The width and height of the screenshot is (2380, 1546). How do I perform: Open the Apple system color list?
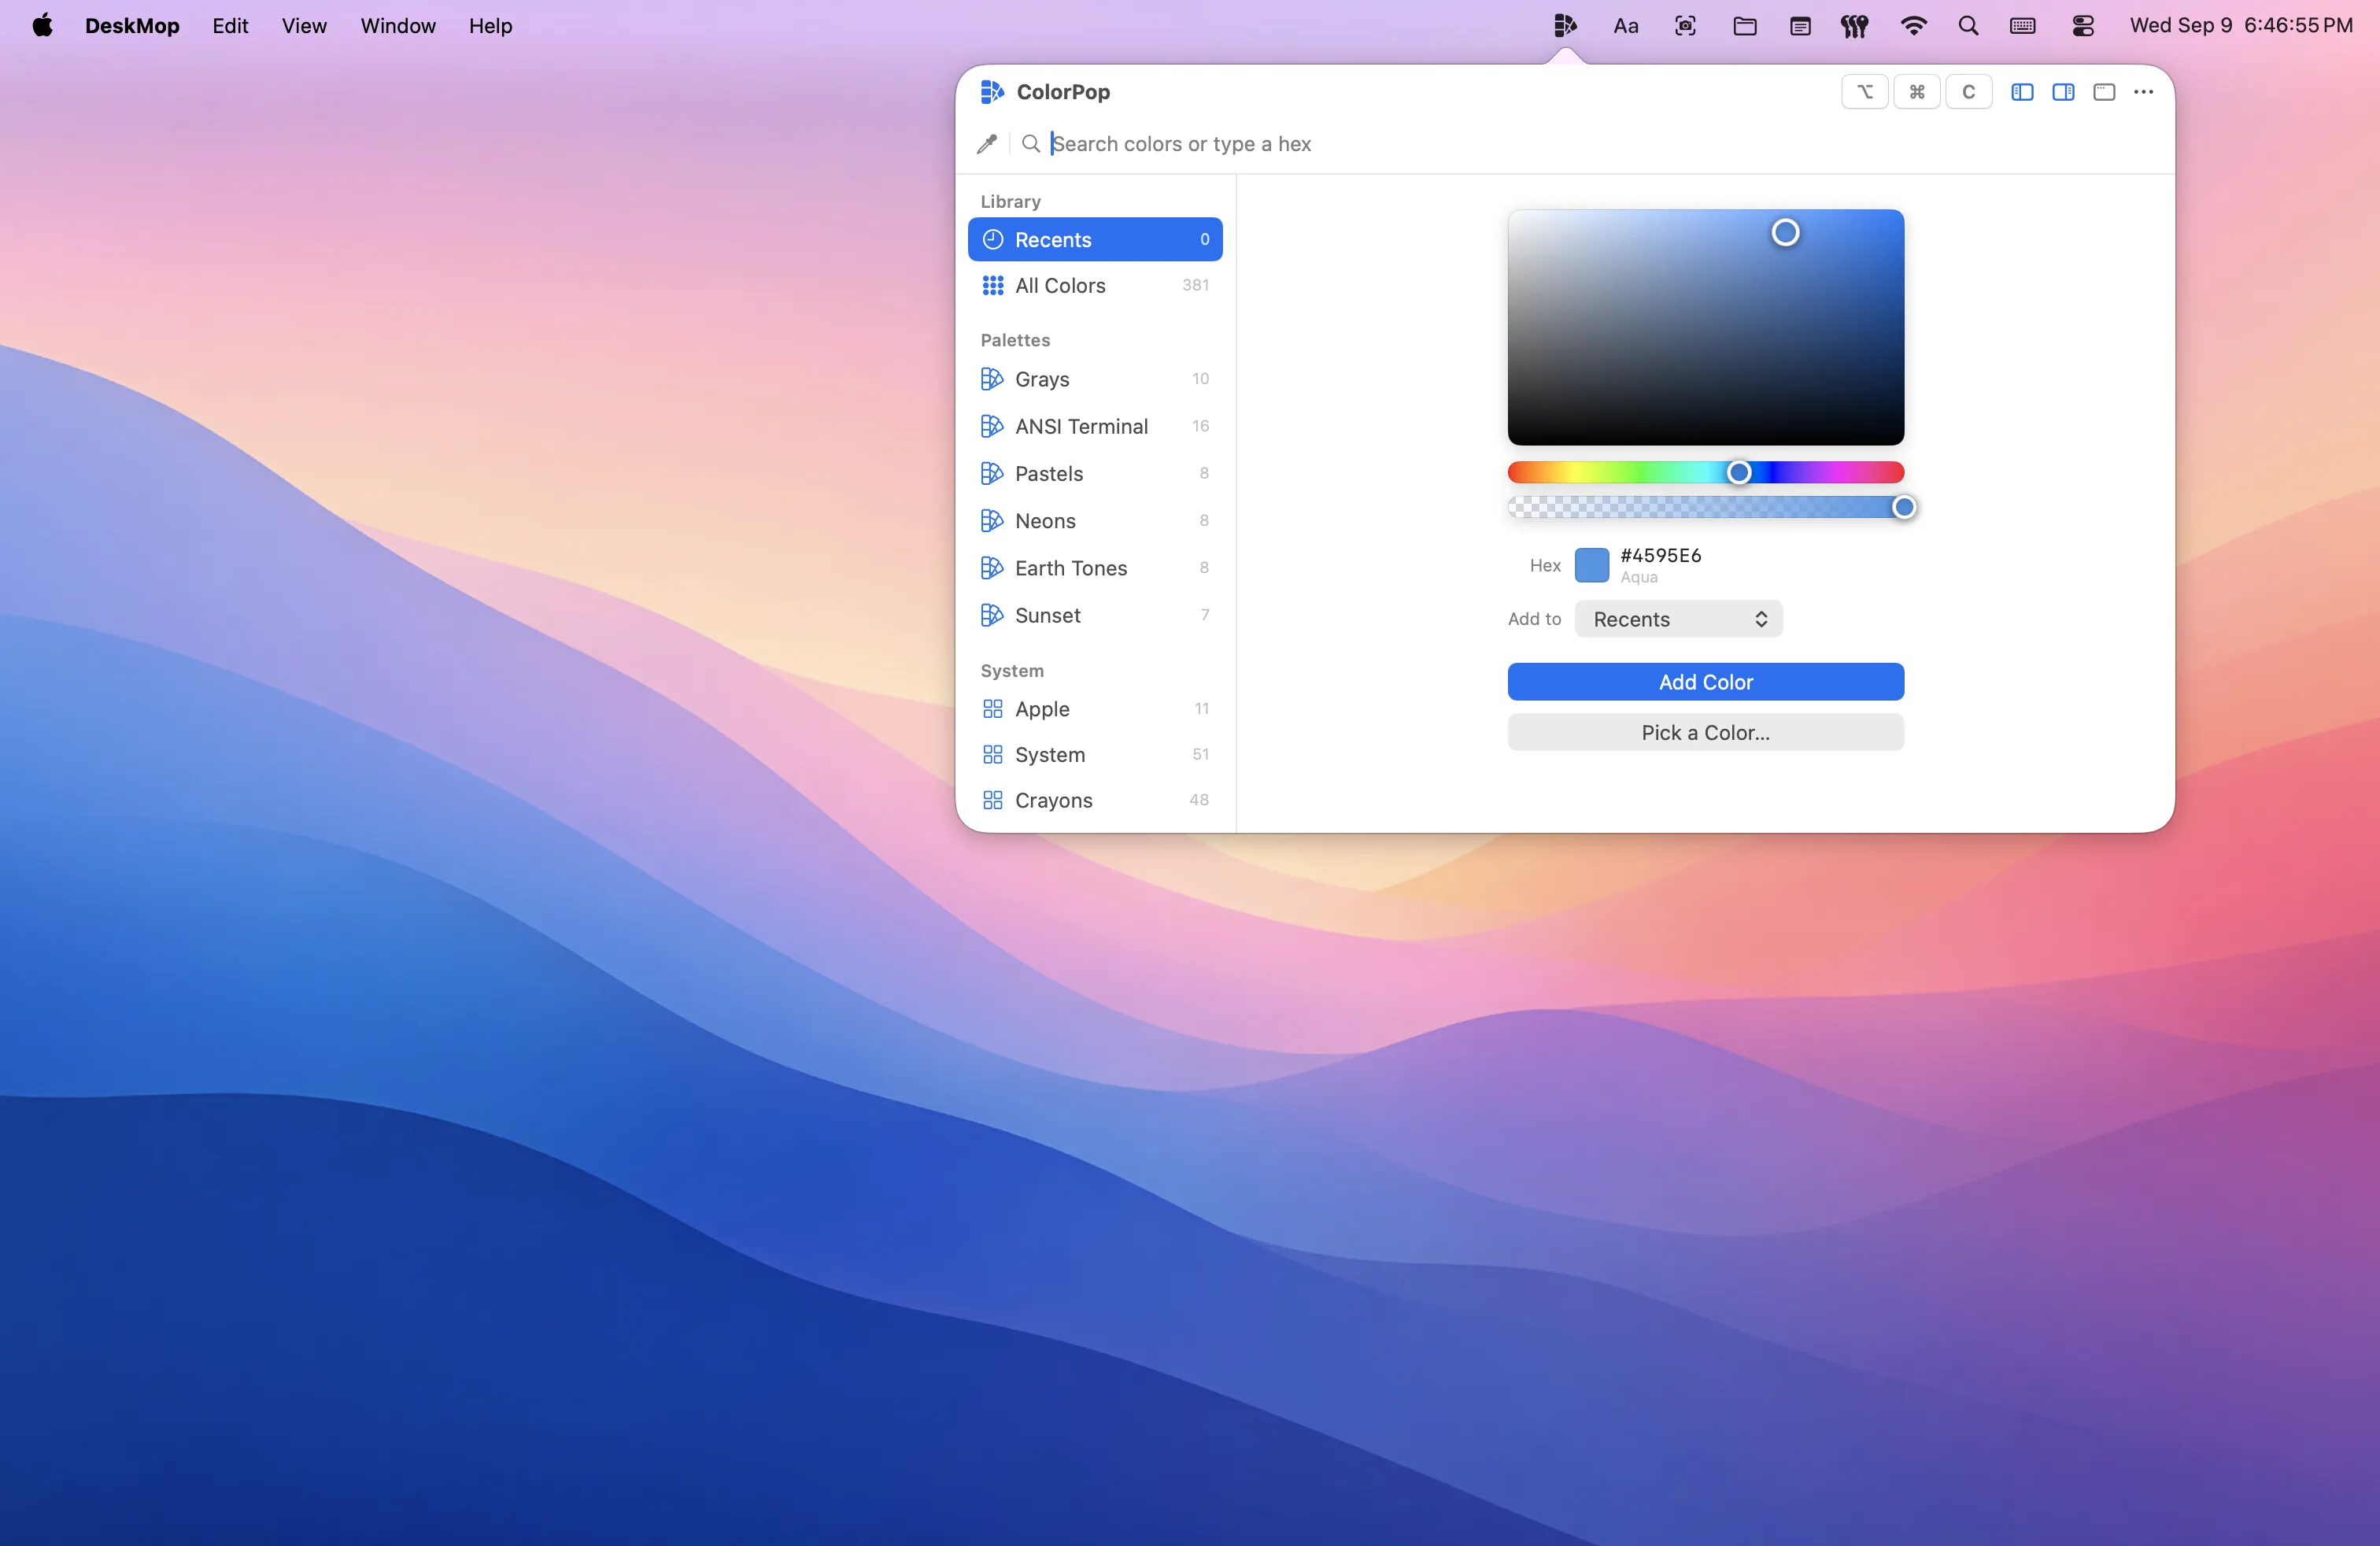coord(1095,709)
